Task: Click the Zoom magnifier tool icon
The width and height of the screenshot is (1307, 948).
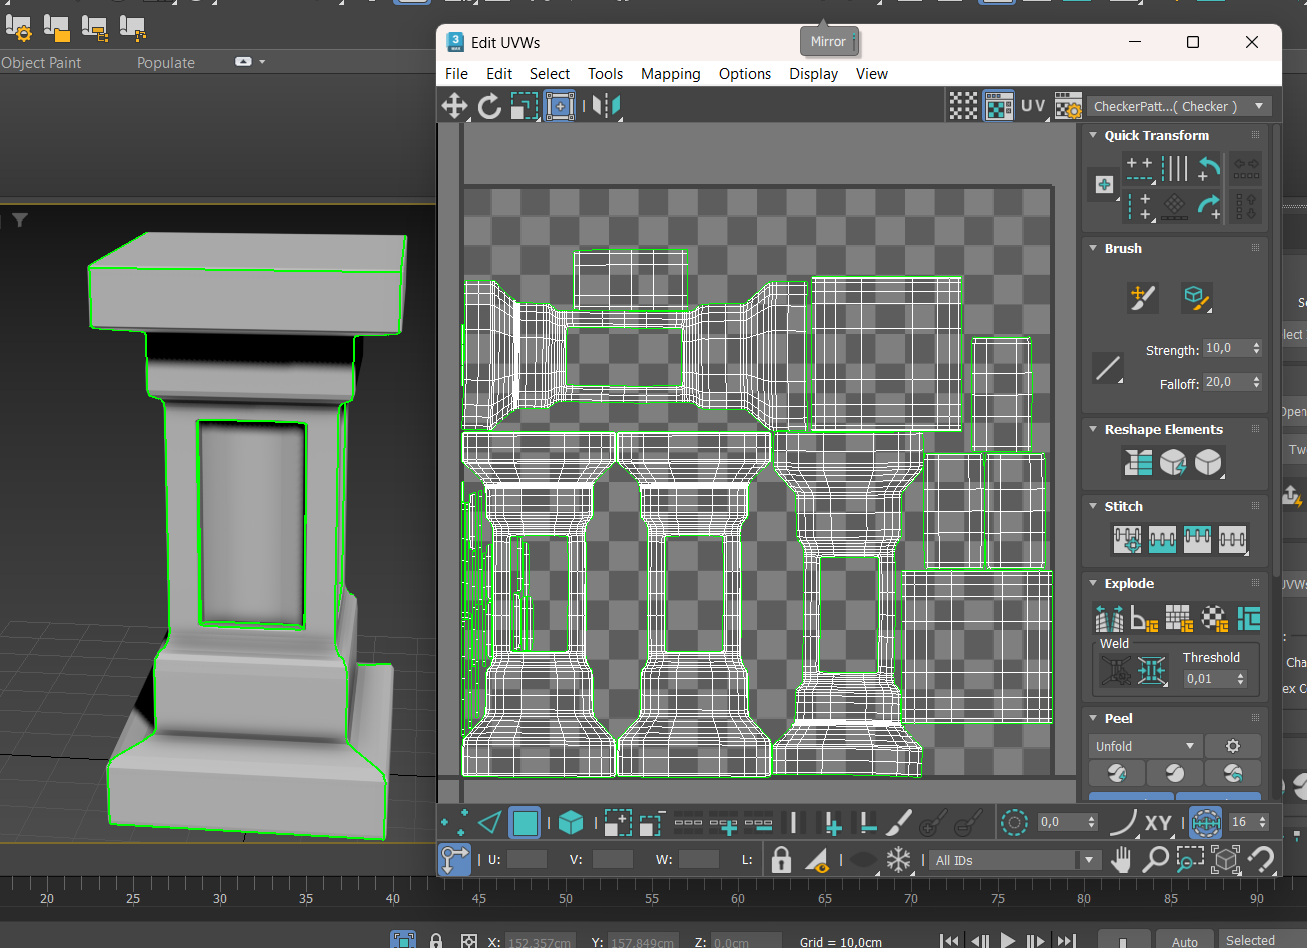Action: pyautogui.click(x=1156, y=860)
